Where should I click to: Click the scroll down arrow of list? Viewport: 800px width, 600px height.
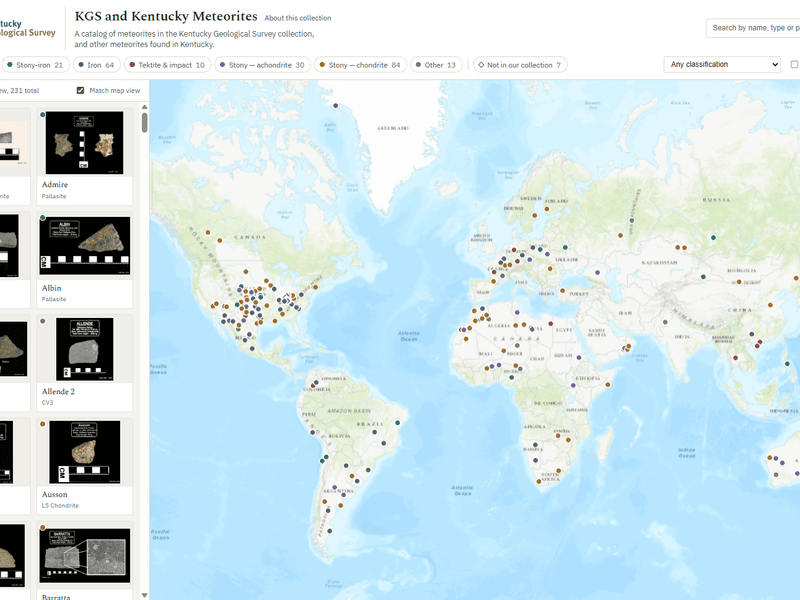[x=144, y=595]
